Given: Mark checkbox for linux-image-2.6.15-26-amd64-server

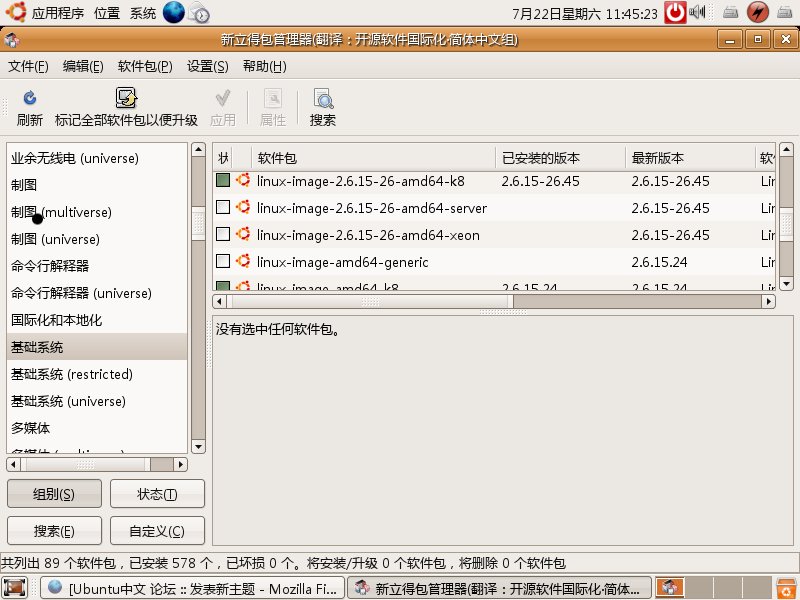Looking at the screenshot, I should [223, 207].
